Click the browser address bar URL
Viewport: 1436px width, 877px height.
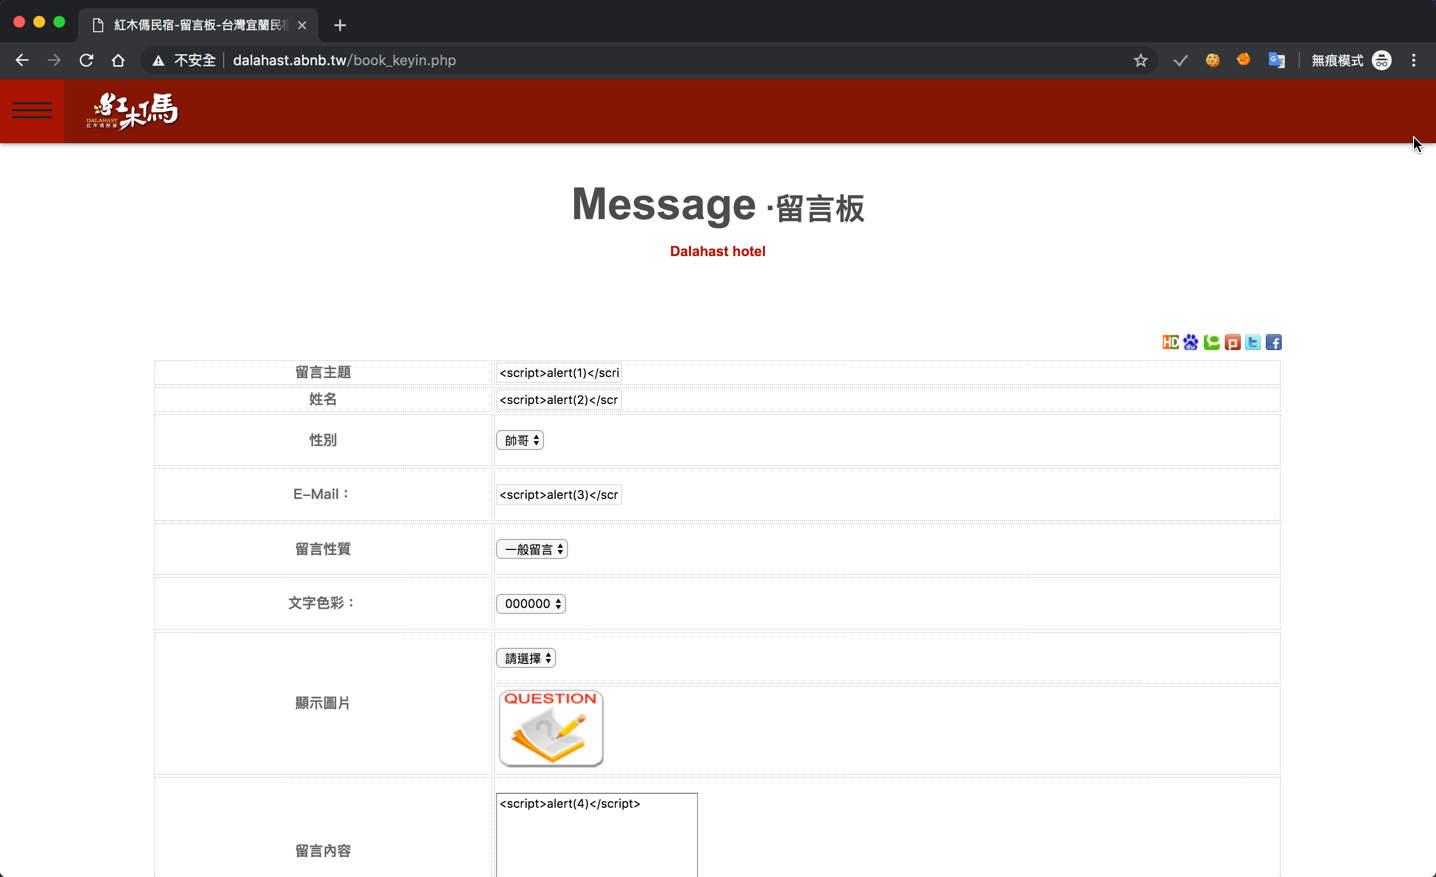pyautogui.click(x=344, y=60)
